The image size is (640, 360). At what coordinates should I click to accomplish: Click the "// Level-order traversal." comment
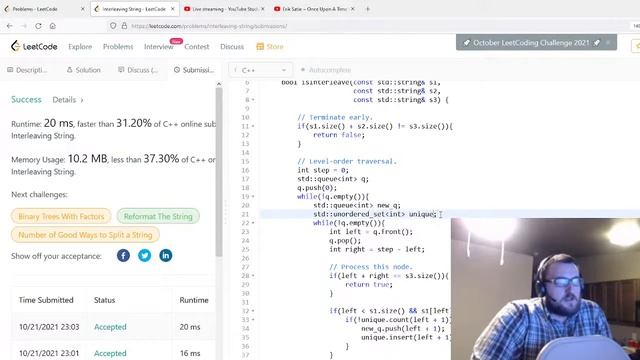347,161
